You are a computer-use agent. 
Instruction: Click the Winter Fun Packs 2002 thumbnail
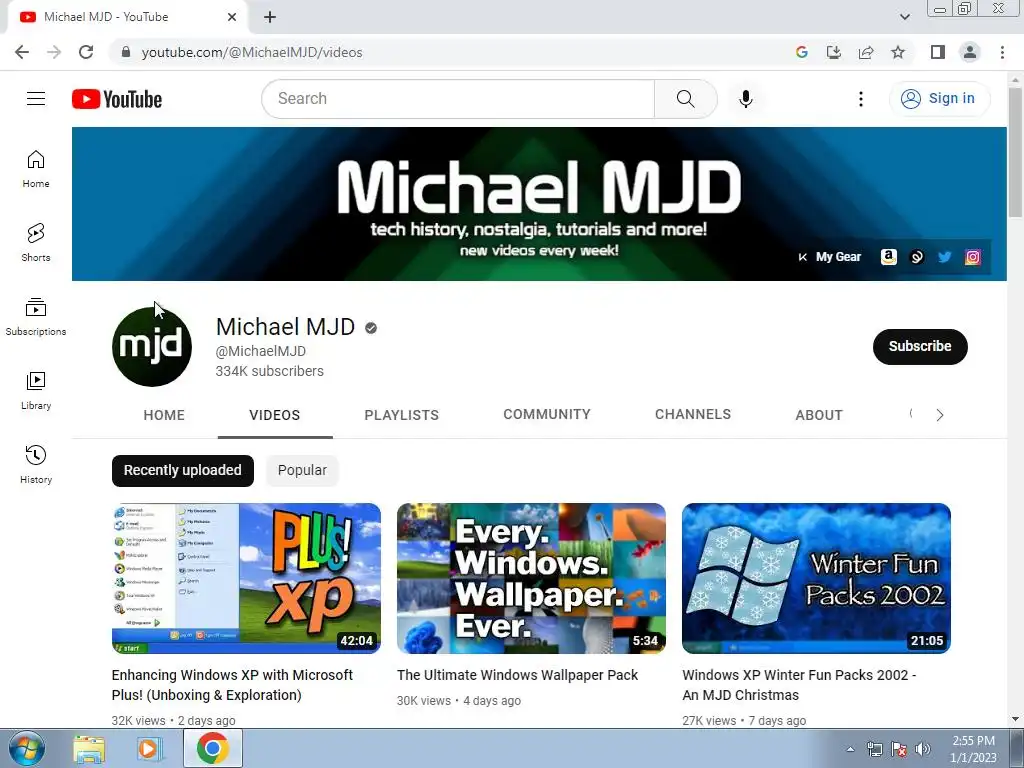click(x=816, y=578)
